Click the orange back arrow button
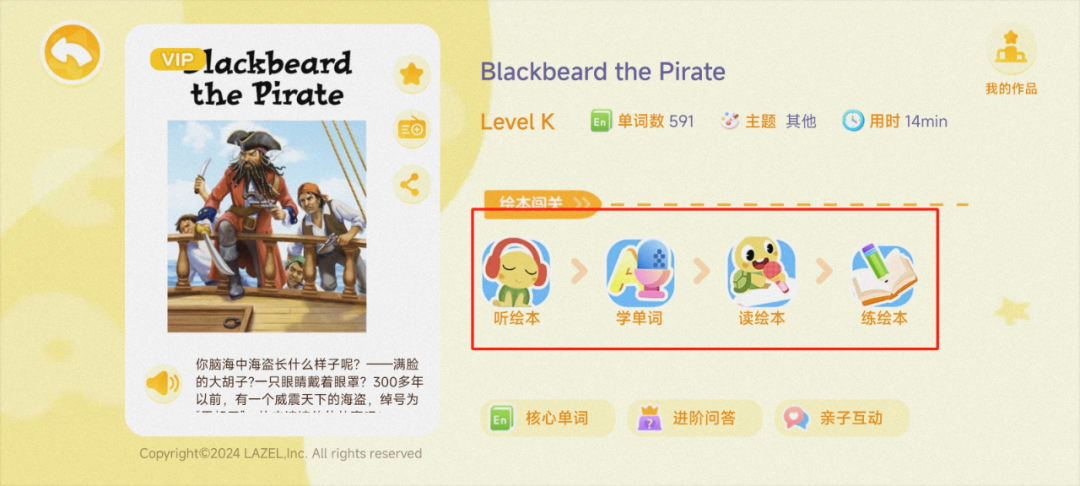 (x=72, y=53)
